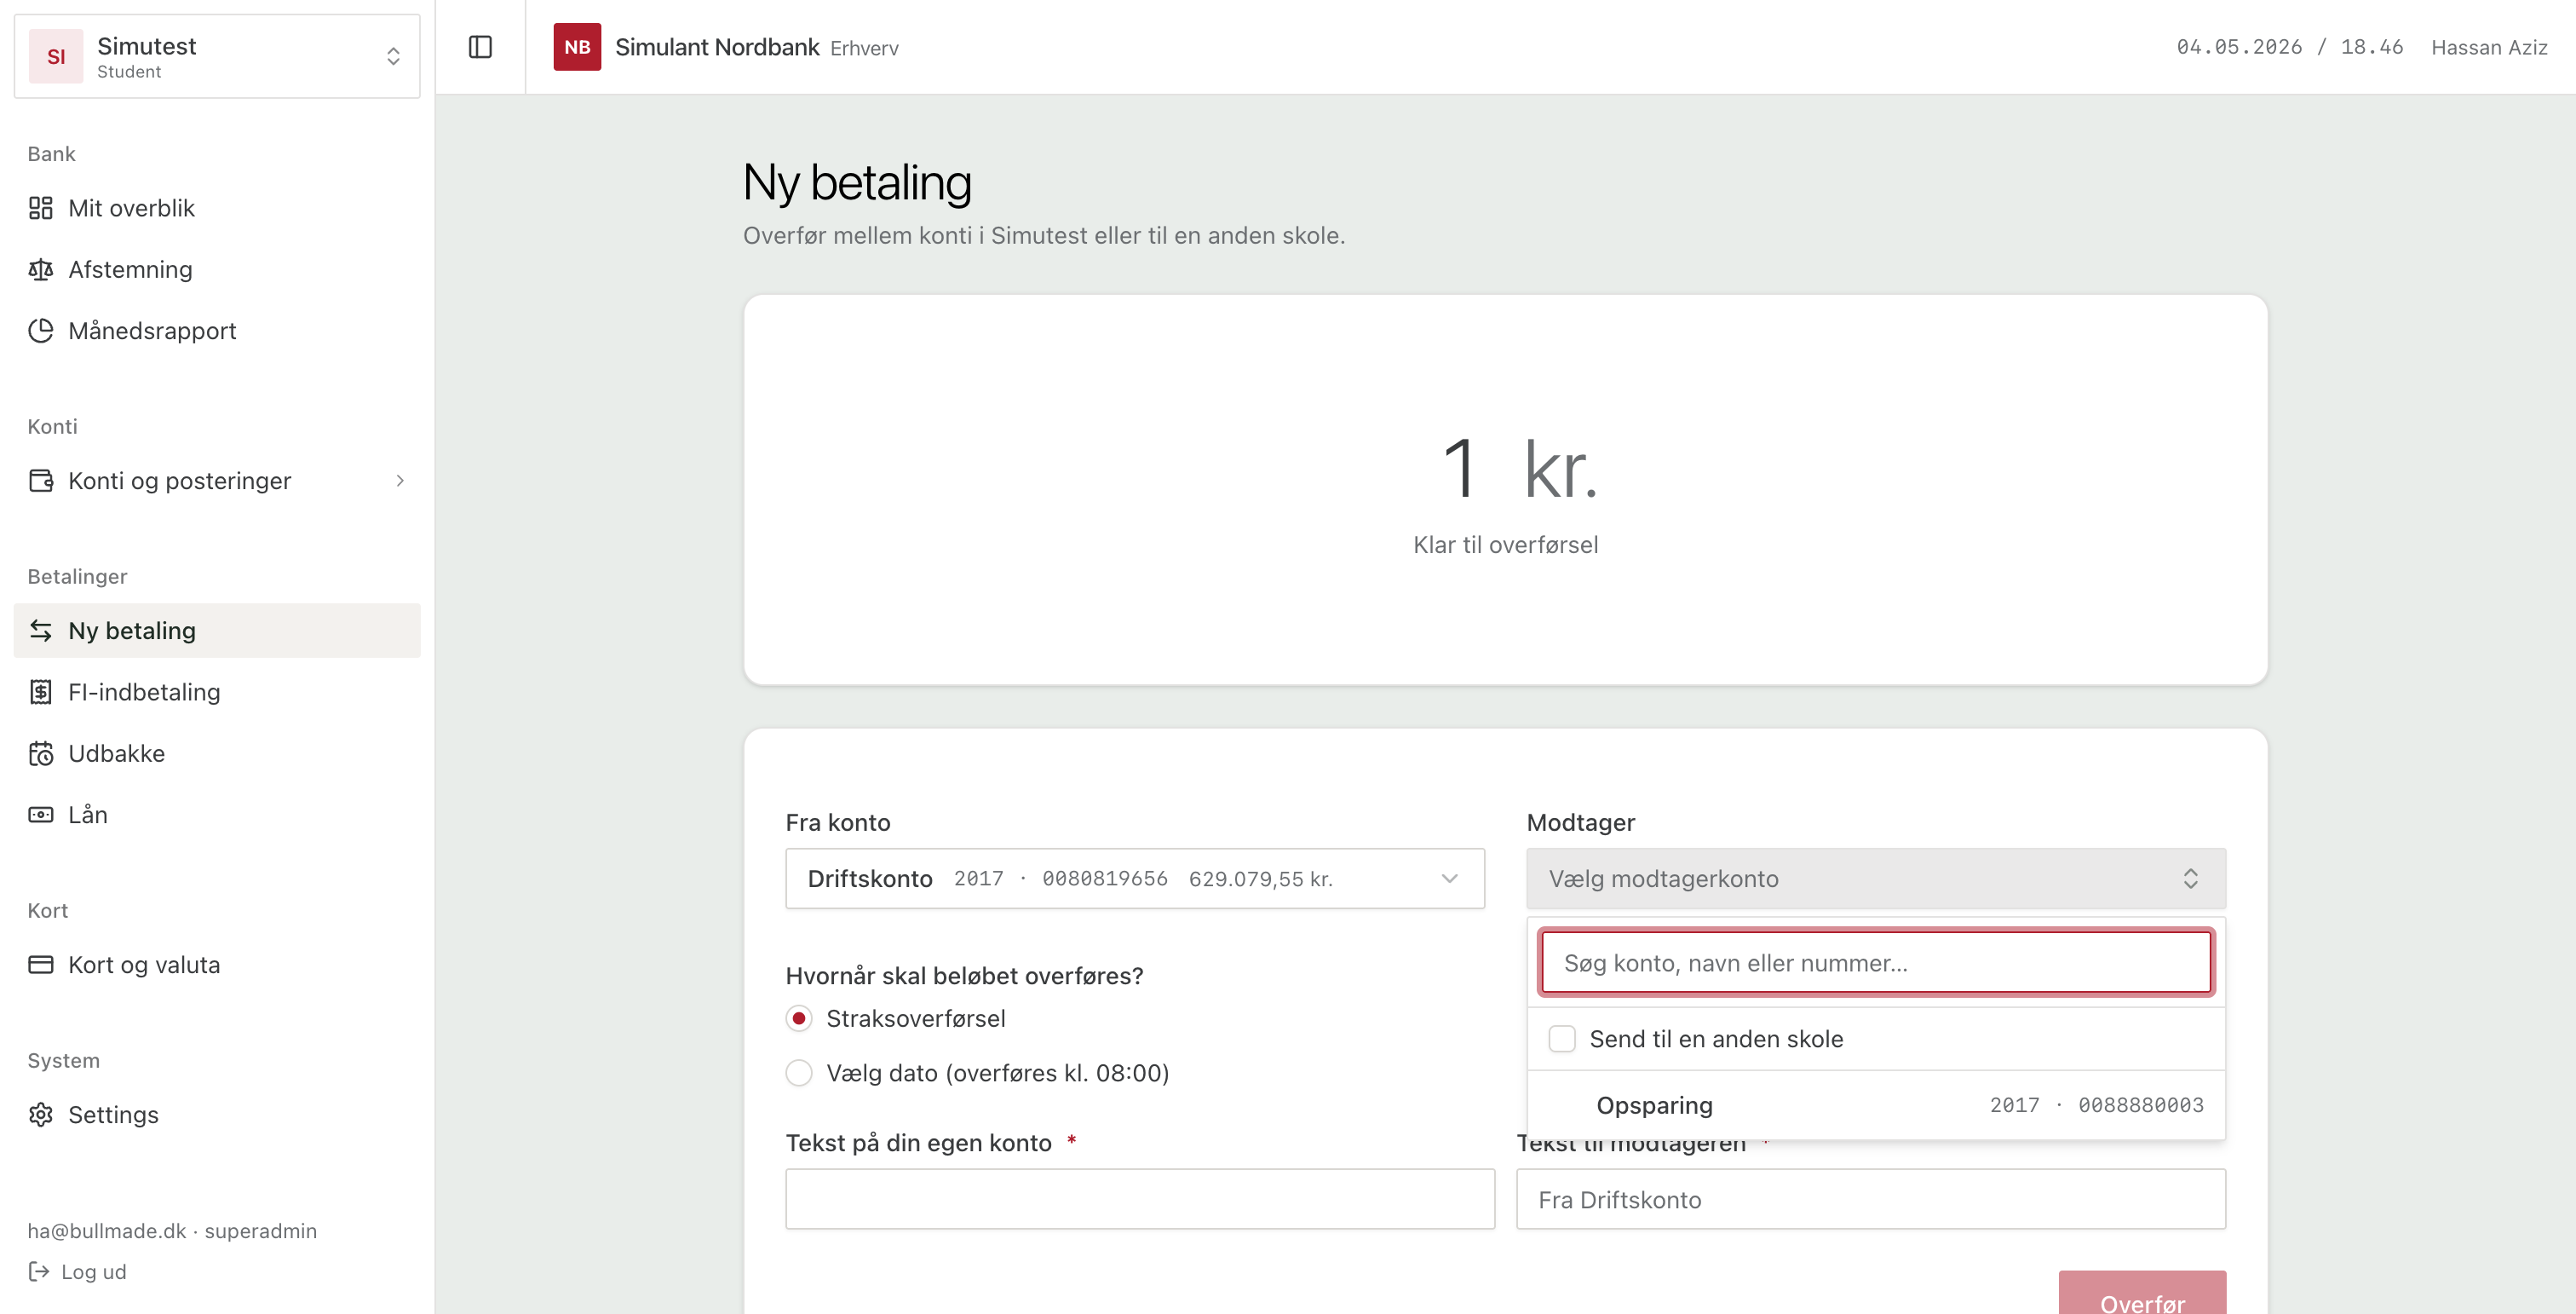Open Mit overblik page
Image resolution: width=2576 pixels, height=1314 pixels.
(217, 208)
